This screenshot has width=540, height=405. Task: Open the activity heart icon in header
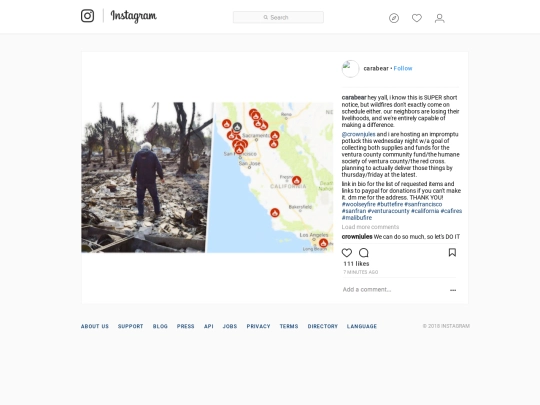417,18
